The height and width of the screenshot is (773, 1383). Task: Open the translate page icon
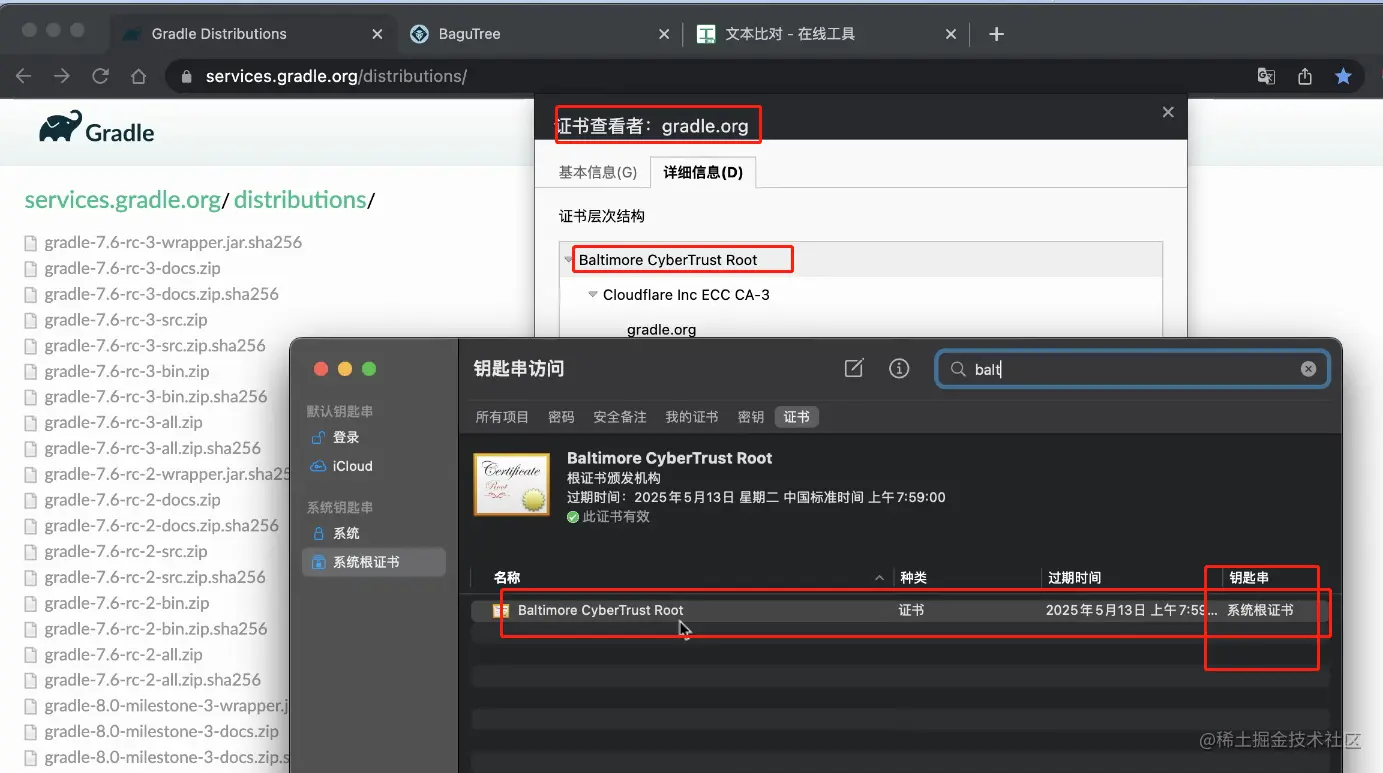coord(1266,76)
